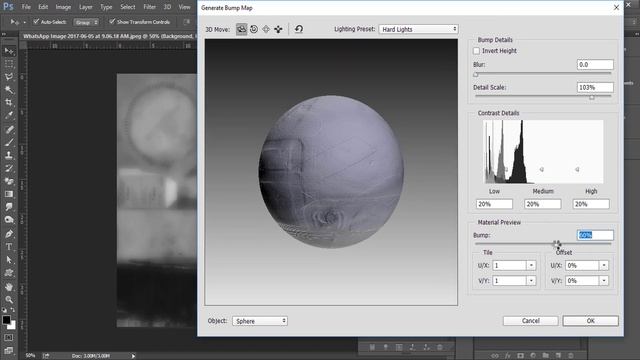Open the File menu

26,7
